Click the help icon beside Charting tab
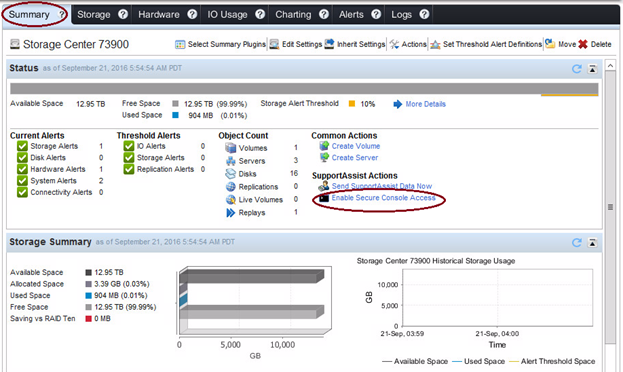The image size is (623, 372). click(x=324, y=14)
